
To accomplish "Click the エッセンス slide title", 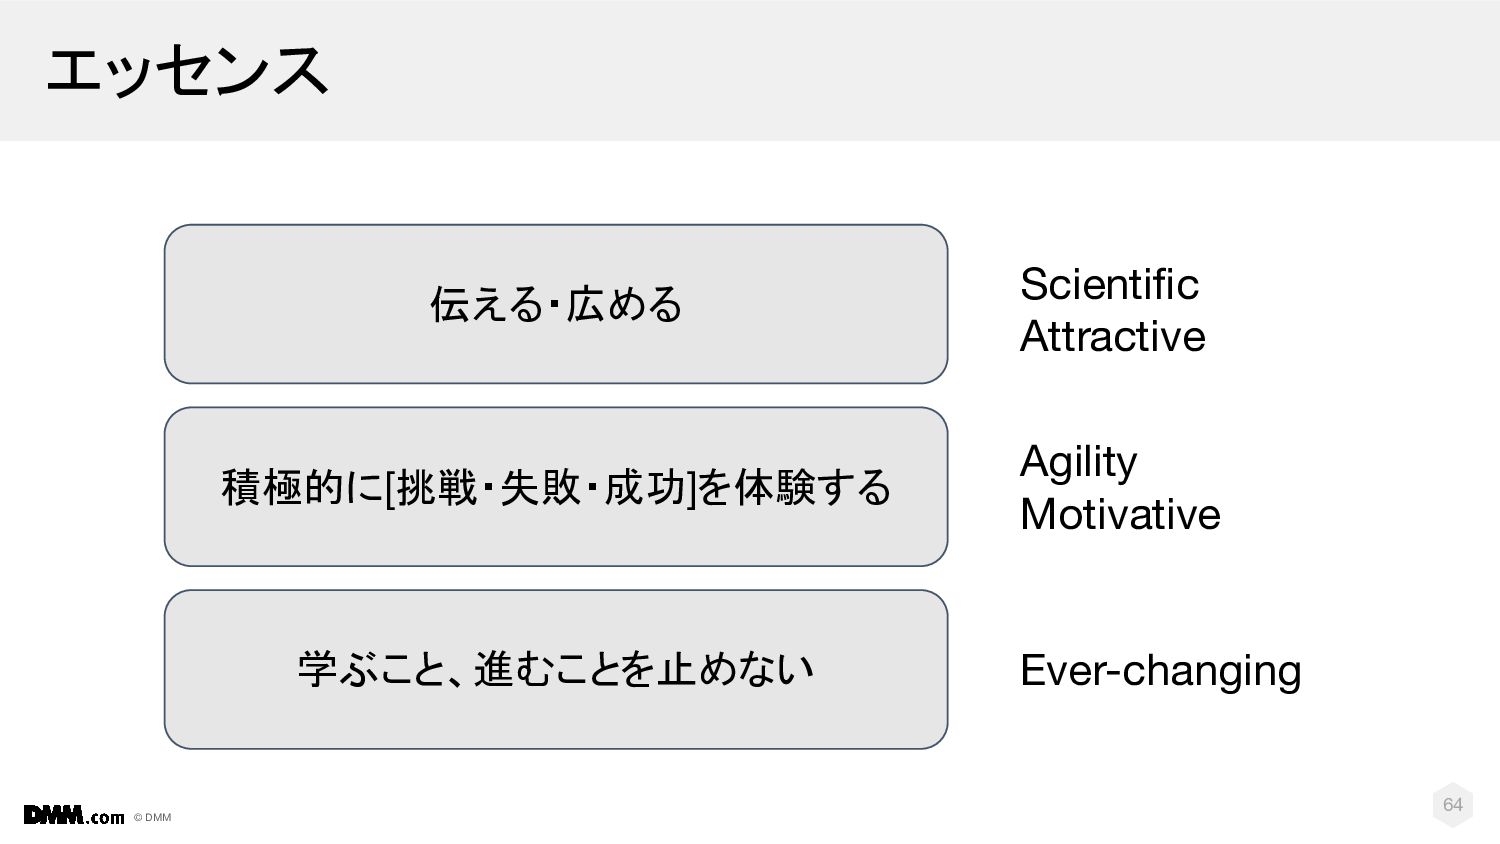I will (x=187, y=71).
